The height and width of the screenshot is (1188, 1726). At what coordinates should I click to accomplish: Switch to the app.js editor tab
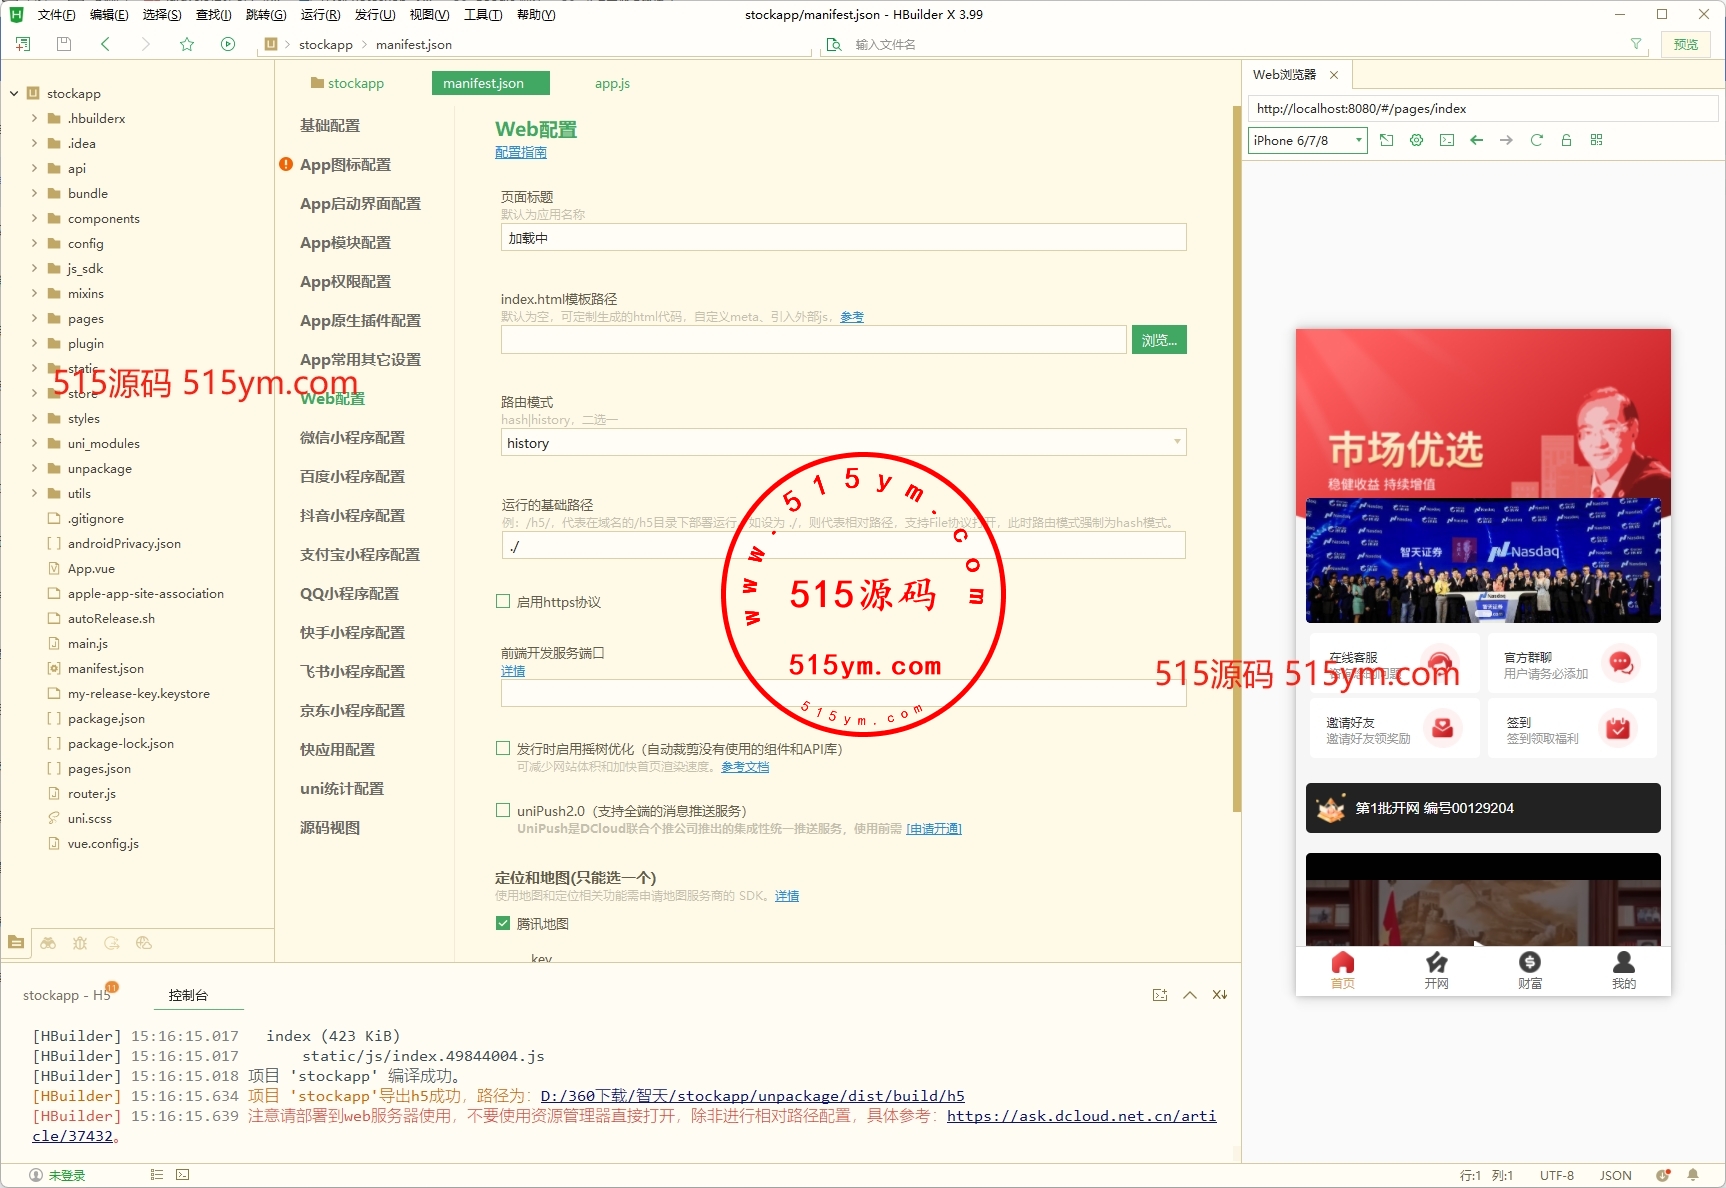coord(612,83)
